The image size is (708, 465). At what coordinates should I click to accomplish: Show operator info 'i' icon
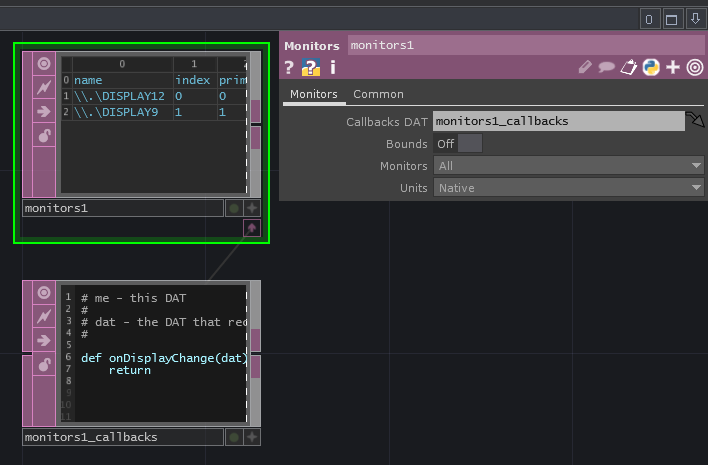click(x=332, y=67)
